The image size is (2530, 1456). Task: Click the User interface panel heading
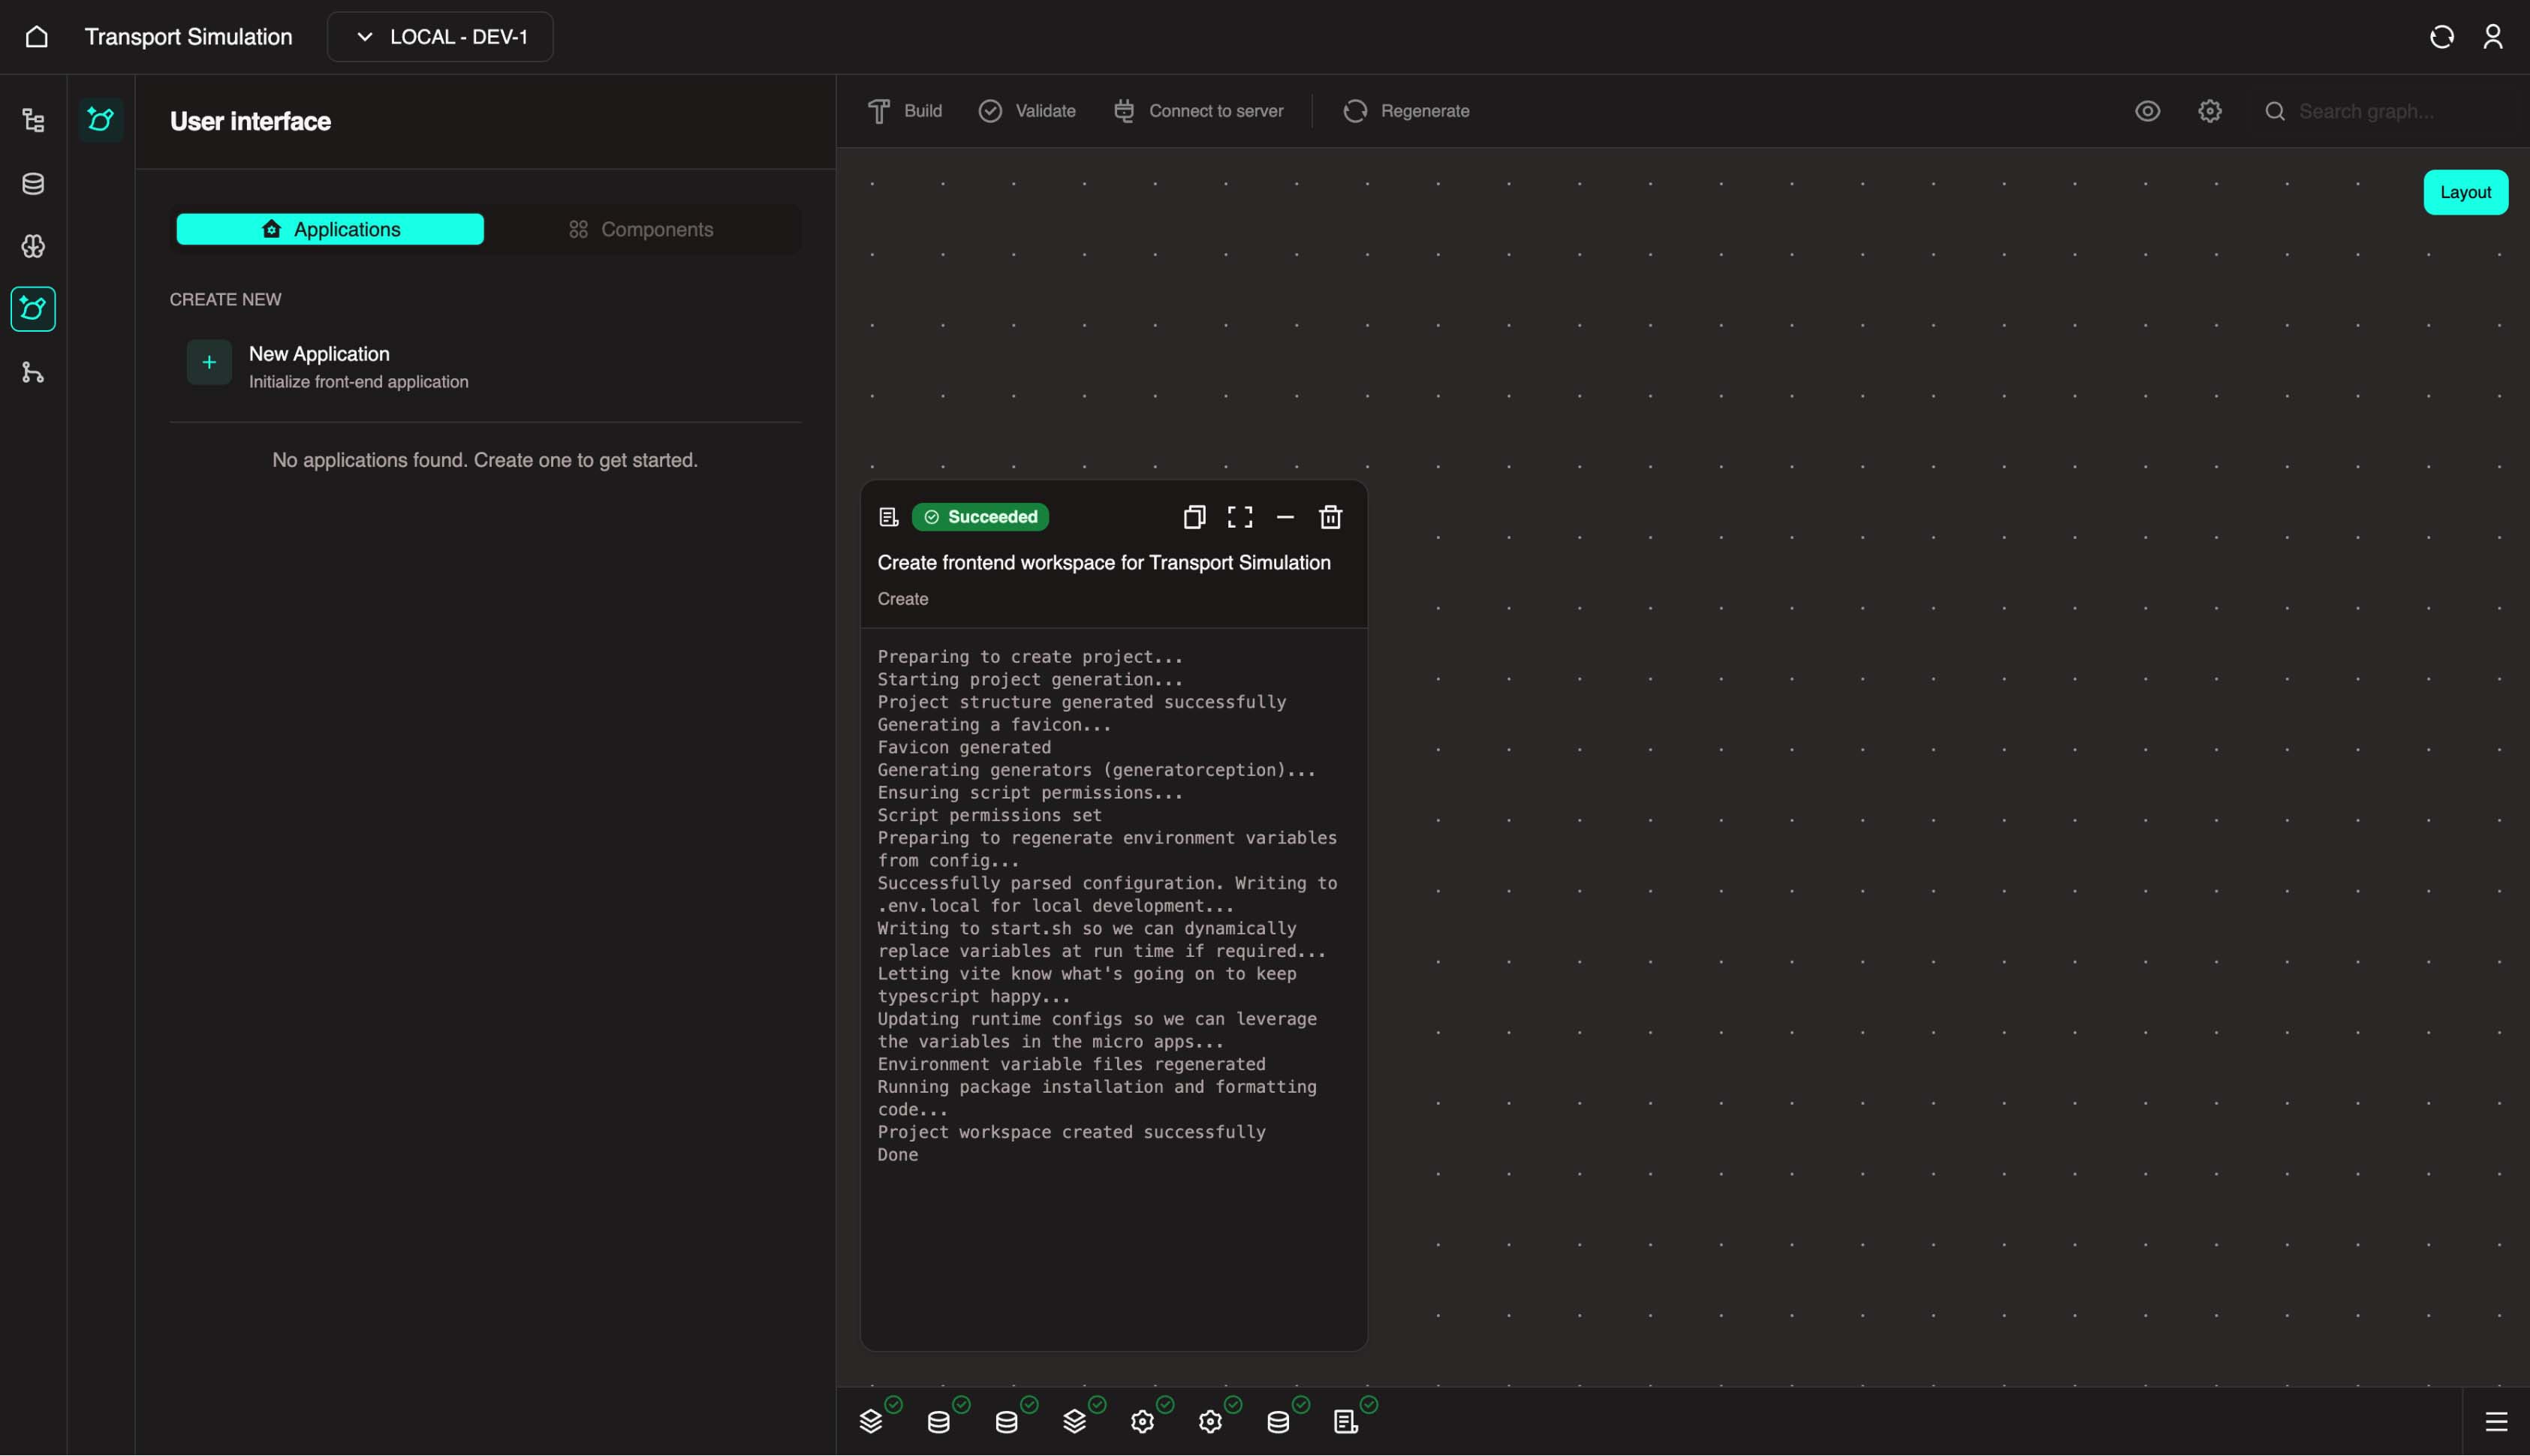[x=250, y=121]
